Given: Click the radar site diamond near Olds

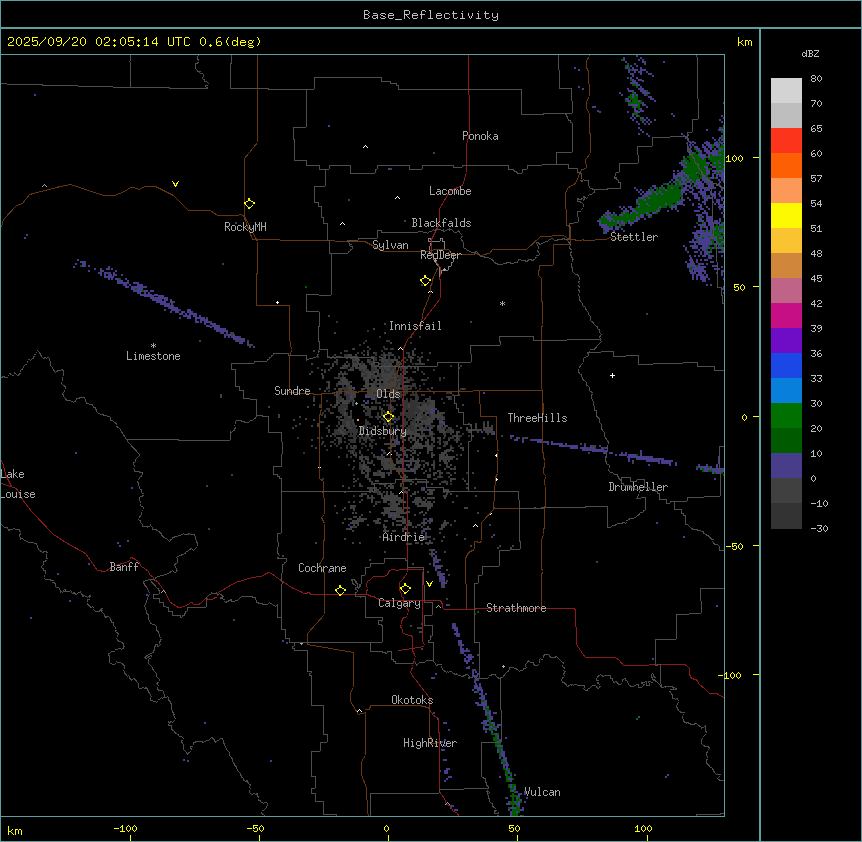Looking at the screenshot, I should coord(388,417).
